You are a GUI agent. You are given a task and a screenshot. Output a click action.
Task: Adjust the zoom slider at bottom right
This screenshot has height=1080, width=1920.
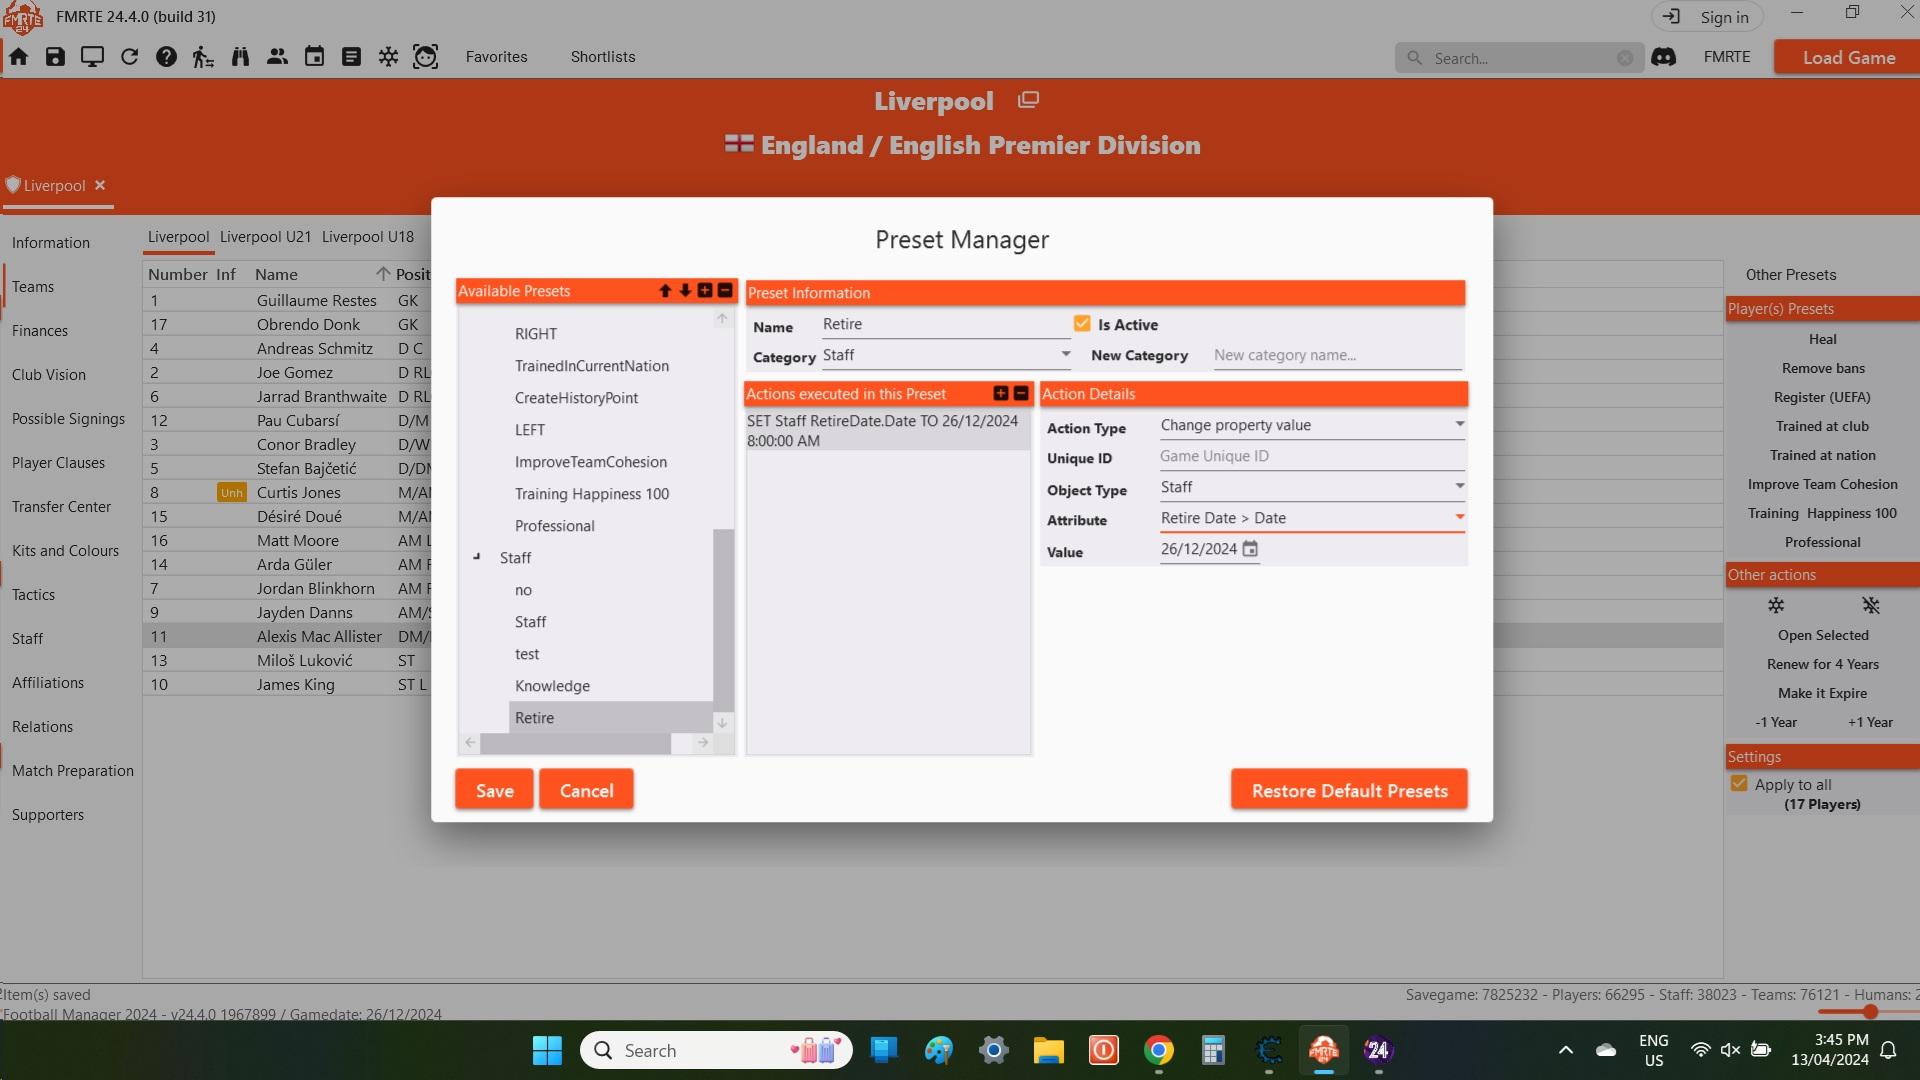tap(1870, 1011)
